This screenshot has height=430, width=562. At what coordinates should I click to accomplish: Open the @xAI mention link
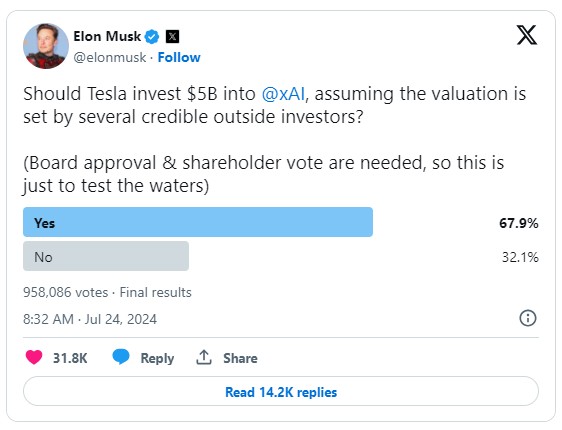click(x=283, y=94)
